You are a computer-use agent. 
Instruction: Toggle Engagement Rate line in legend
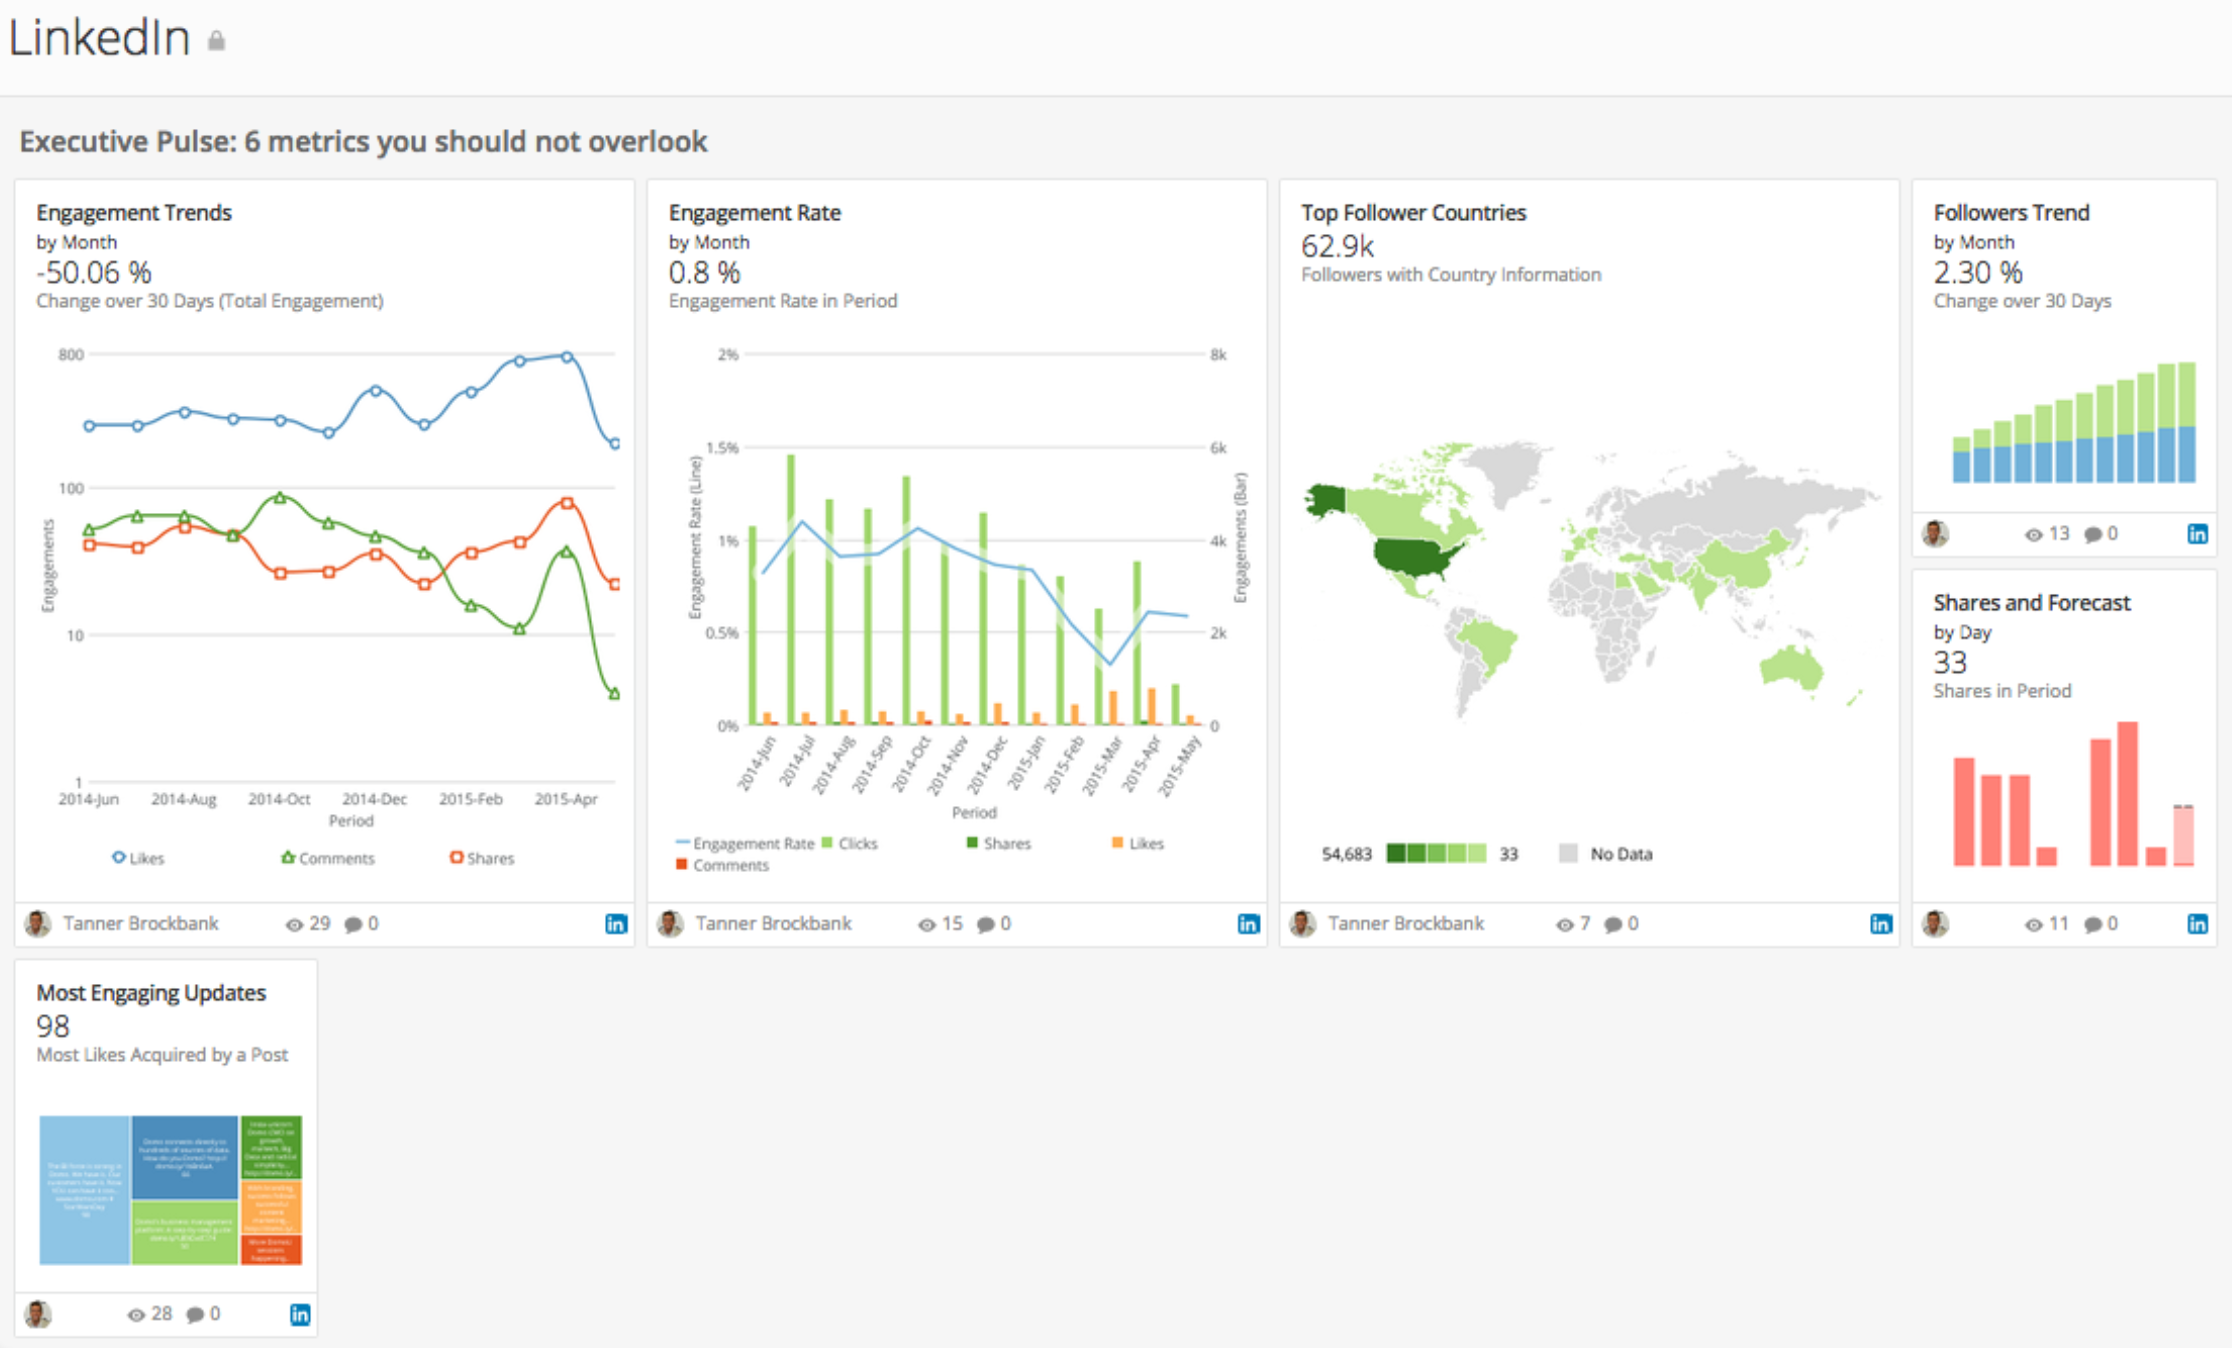click(x=745, y=843)
